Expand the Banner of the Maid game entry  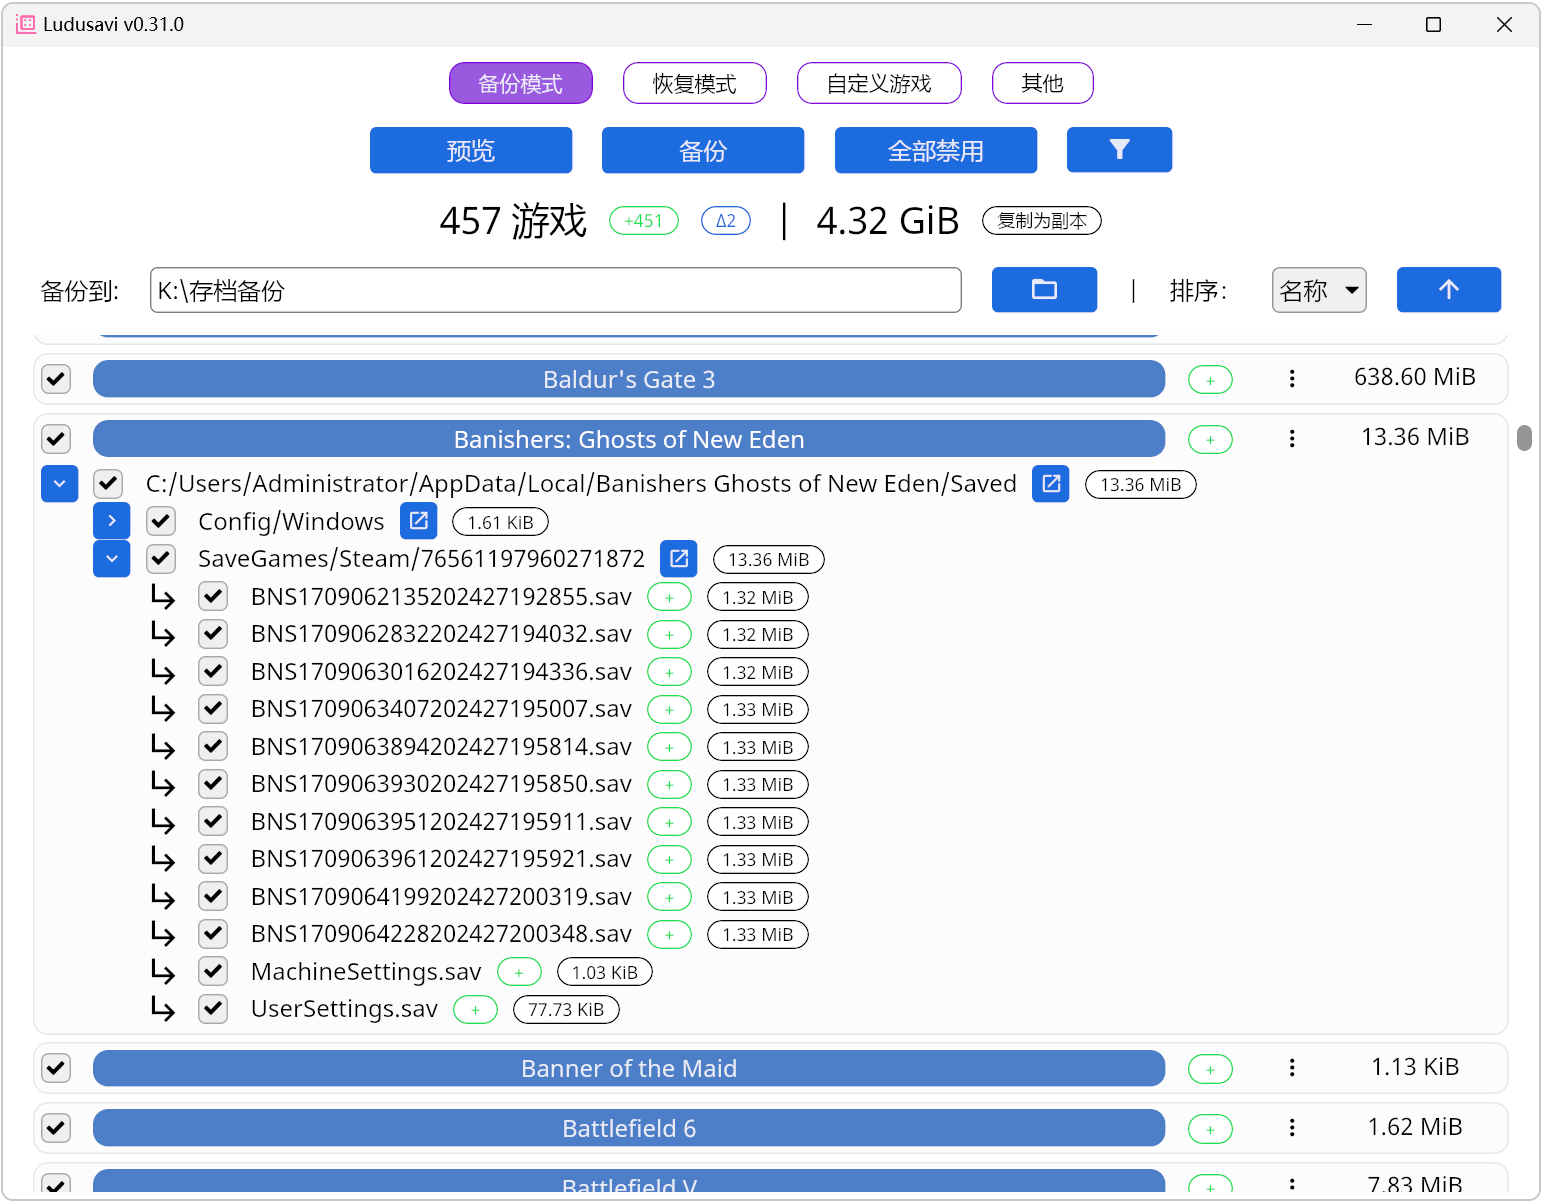[629, 1068]
